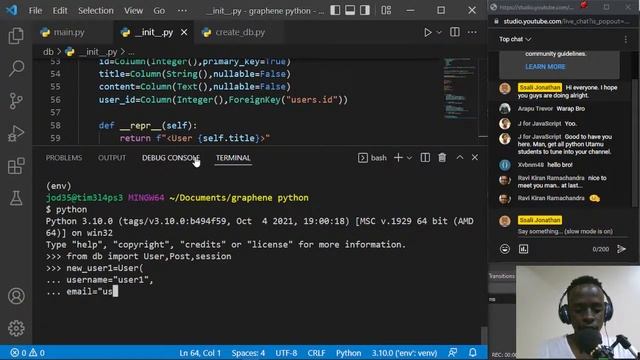Image resolution: width=640 pixels, height=360 pixels.
Task: Maximize the panel size chevron
Action: pyautogui.click(x=460, y=158)
